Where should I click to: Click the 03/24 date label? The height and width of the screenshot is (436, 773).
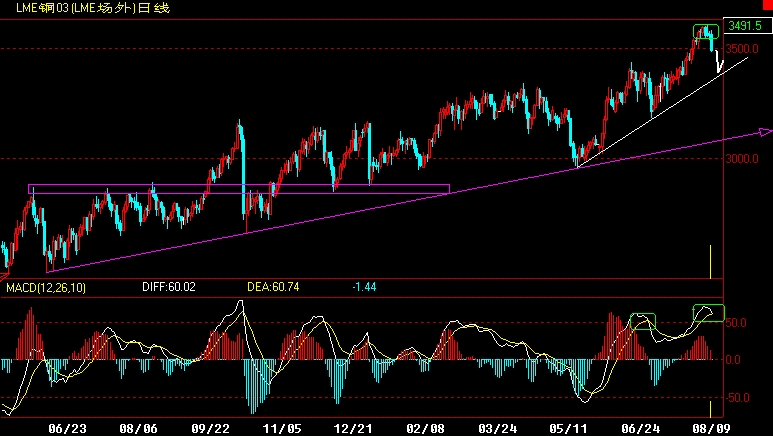[x=497, y=429]
